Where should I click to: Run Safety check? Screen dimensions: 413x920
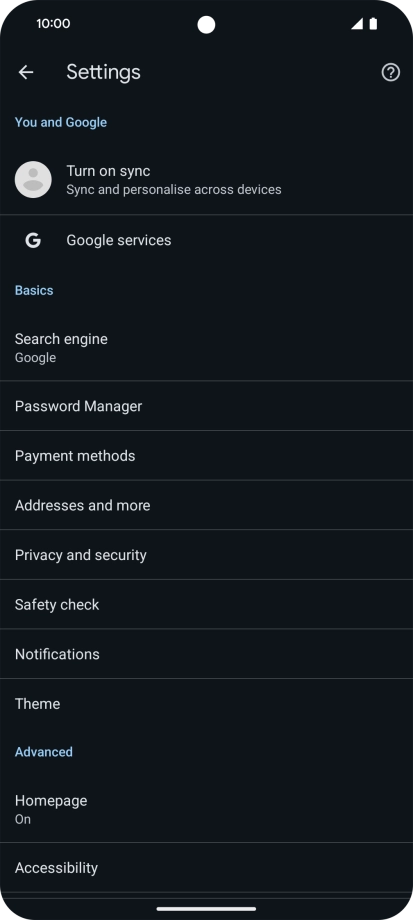(206, 604)
